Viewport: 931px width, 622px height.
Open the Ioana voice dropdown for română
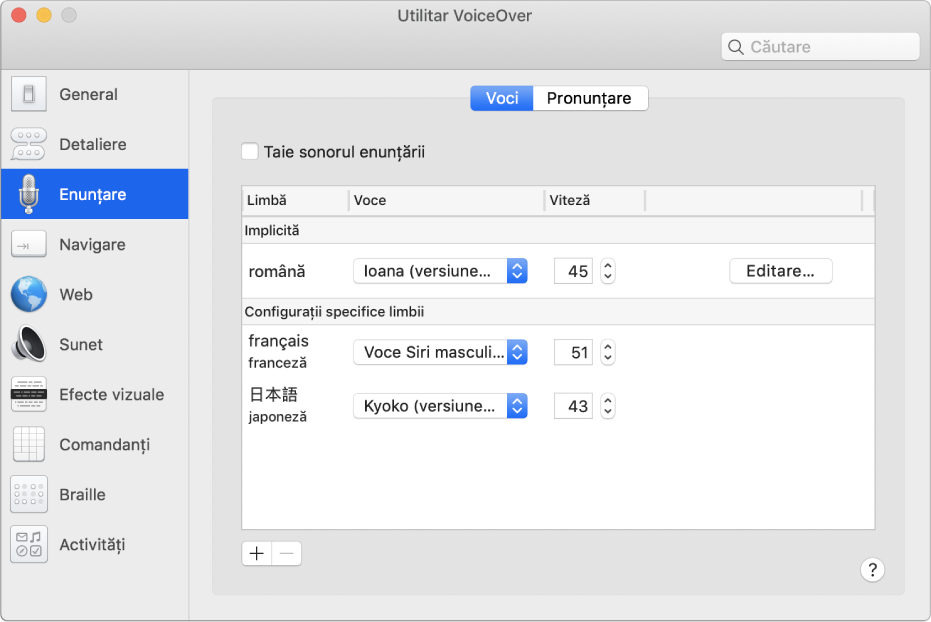440,270
